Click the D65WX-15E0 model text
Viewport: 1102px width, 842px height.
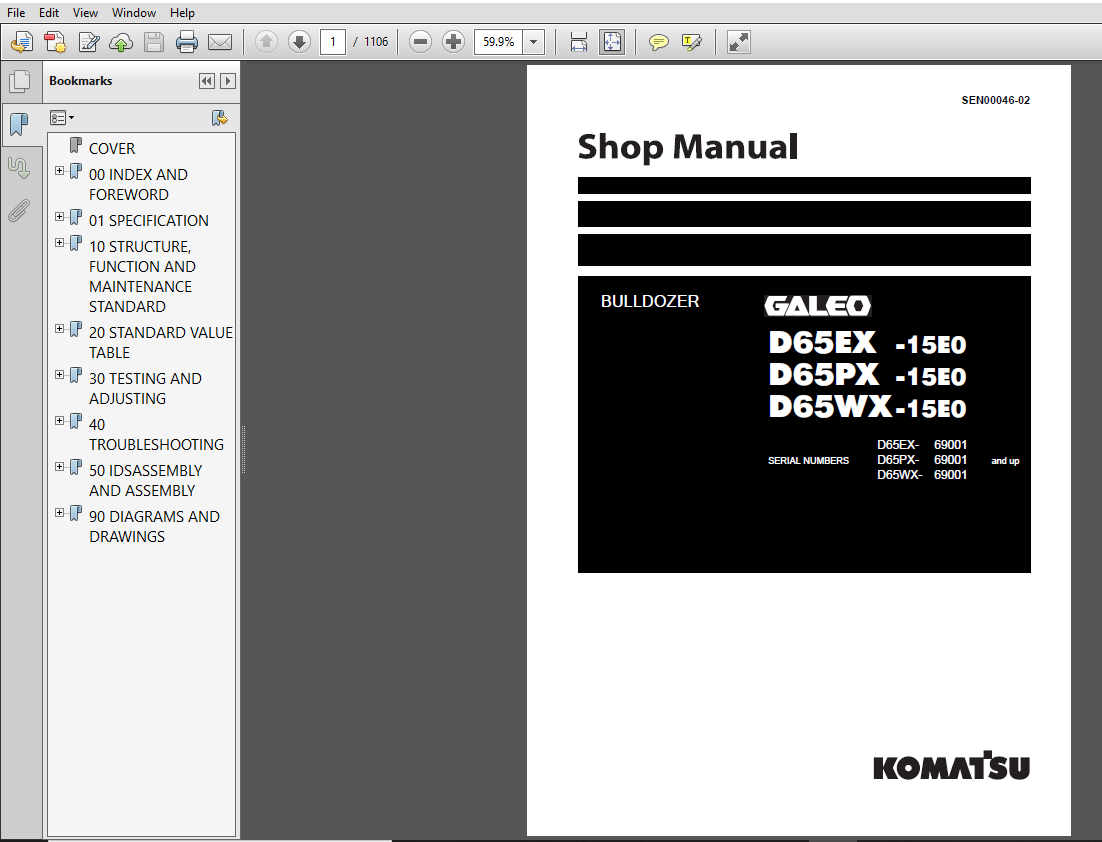tap(867, 407)
